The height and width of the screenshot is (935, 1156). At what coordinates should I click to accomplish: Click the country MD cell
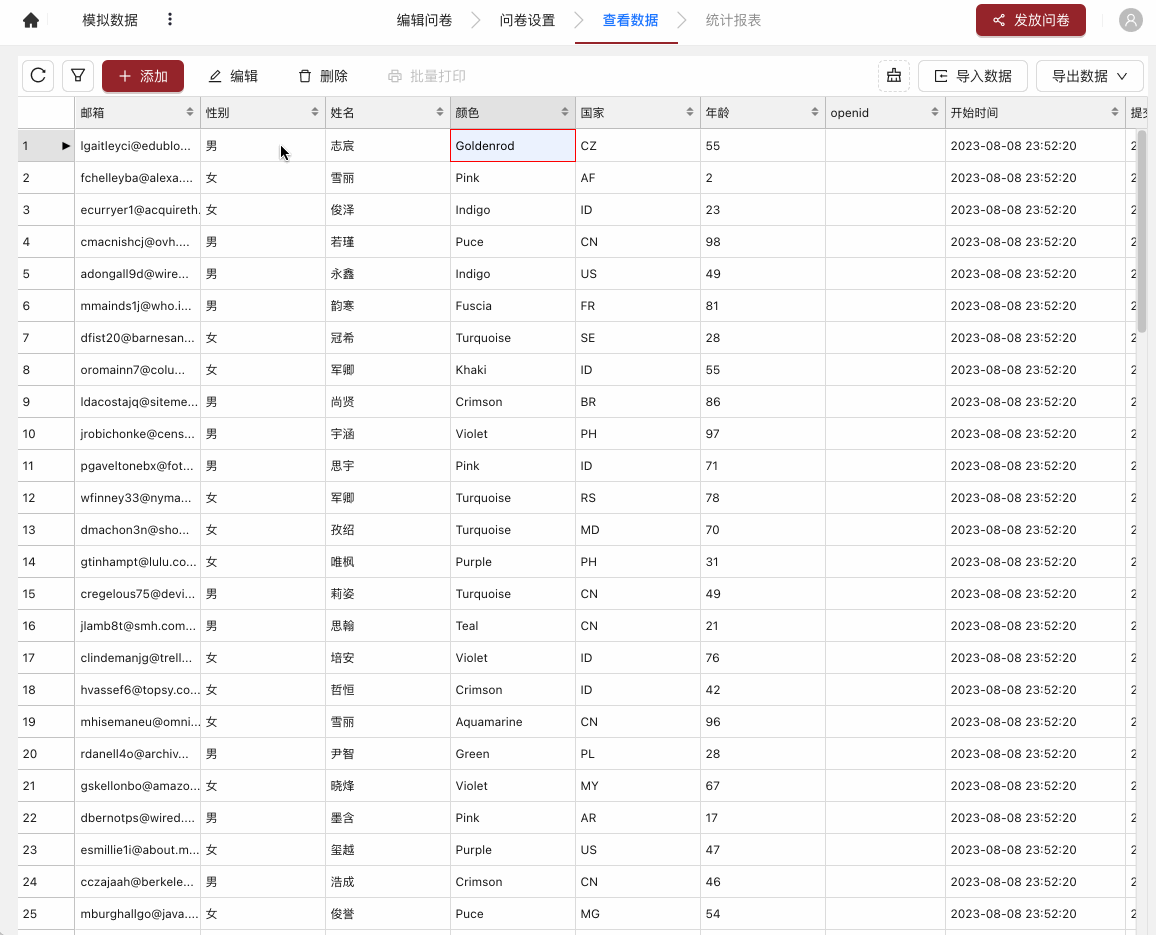point(638,529)
